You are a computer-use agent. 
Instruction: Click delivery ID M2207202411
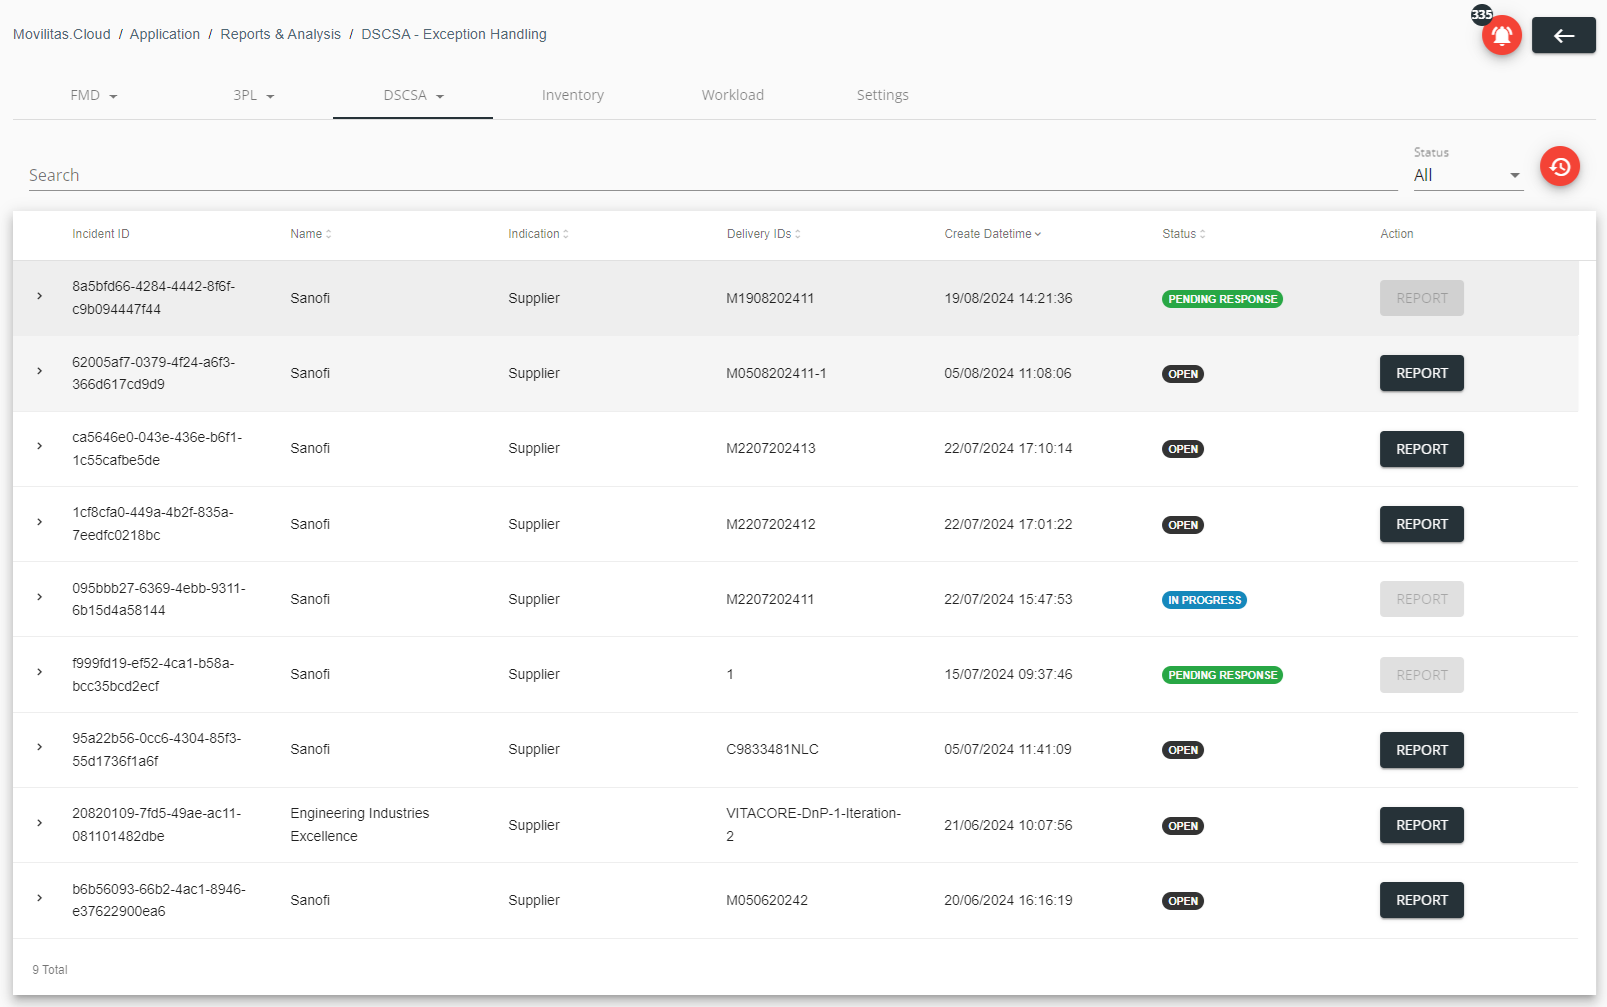pos(770,599)
